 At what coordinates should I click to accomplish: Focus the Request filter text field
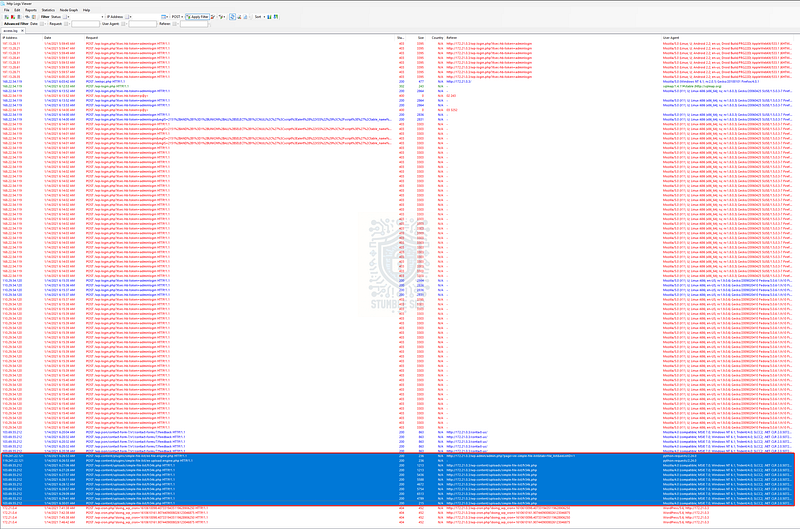click(85, 24)
